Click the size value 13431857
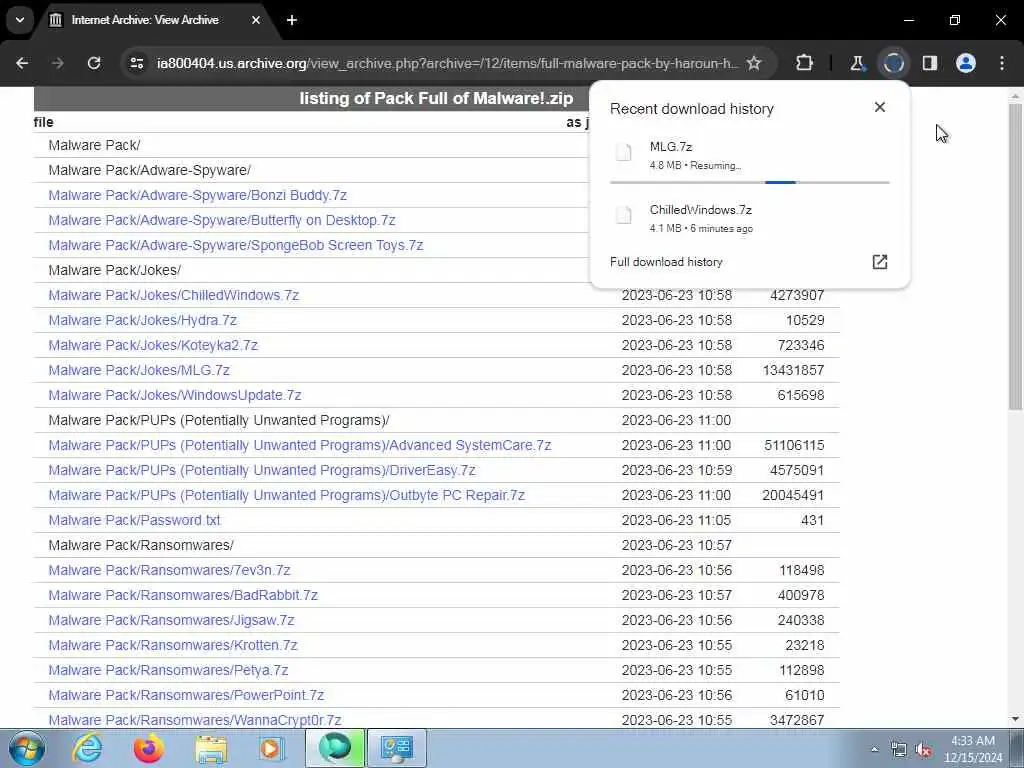The height and width of the screenshot is (768, 1024). [x=793, y=370]
